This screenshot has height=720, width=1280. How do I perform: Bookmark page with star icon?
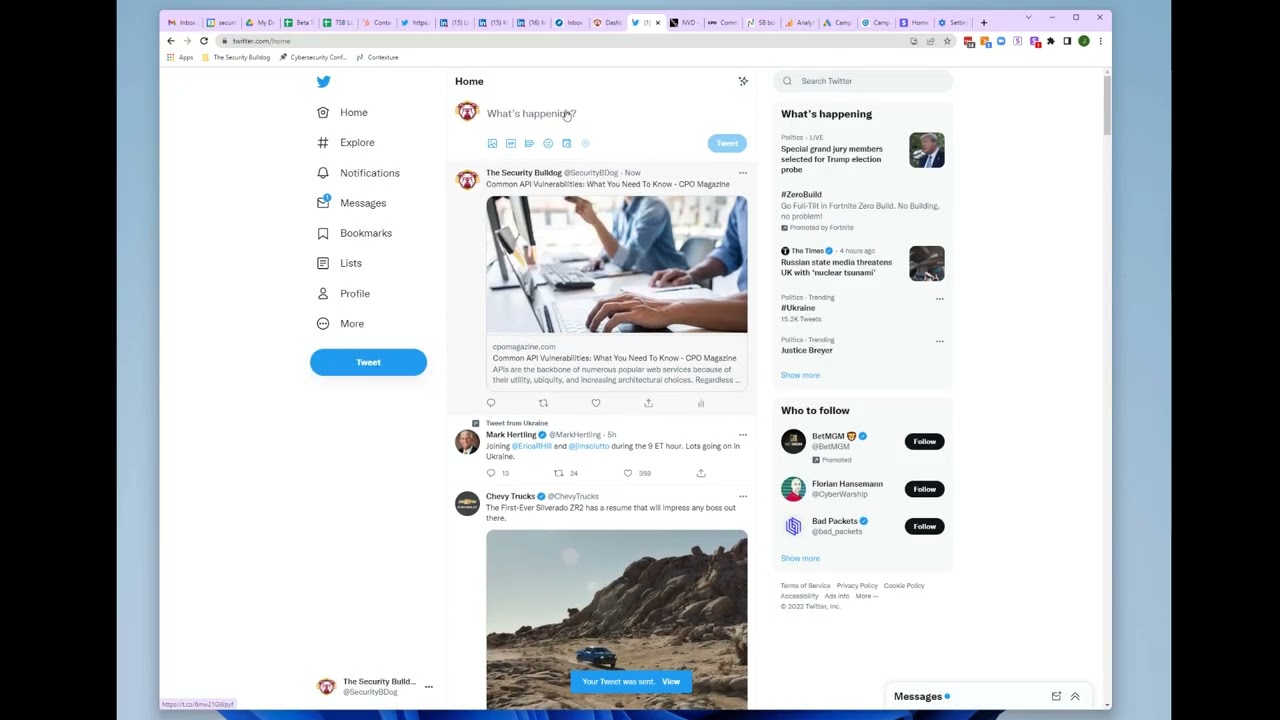pos(947,41)
